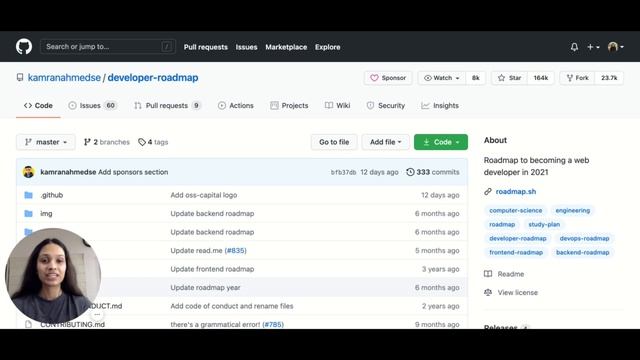Open Issues in the top navigation

[247, 47]
